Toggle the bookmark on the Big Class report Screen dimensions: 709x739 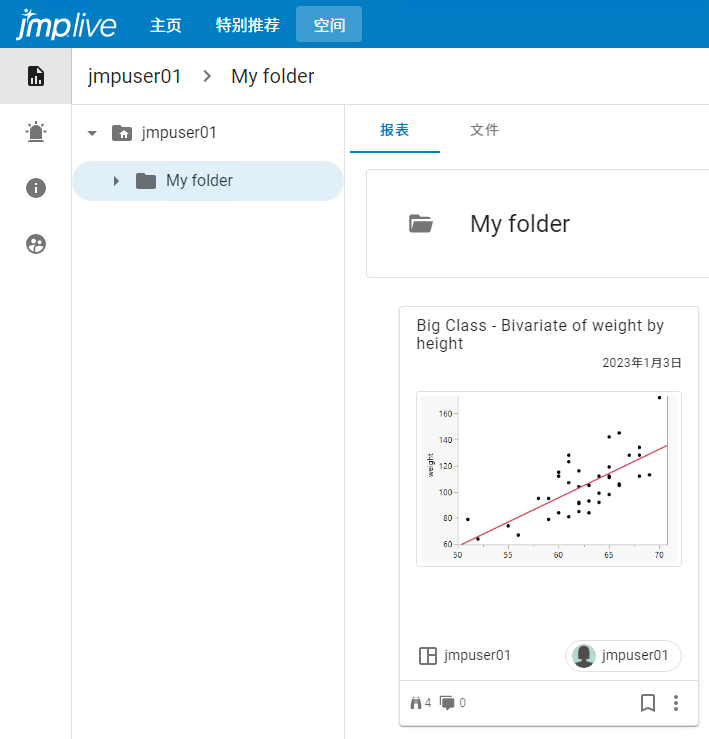[x=648, y=703]
